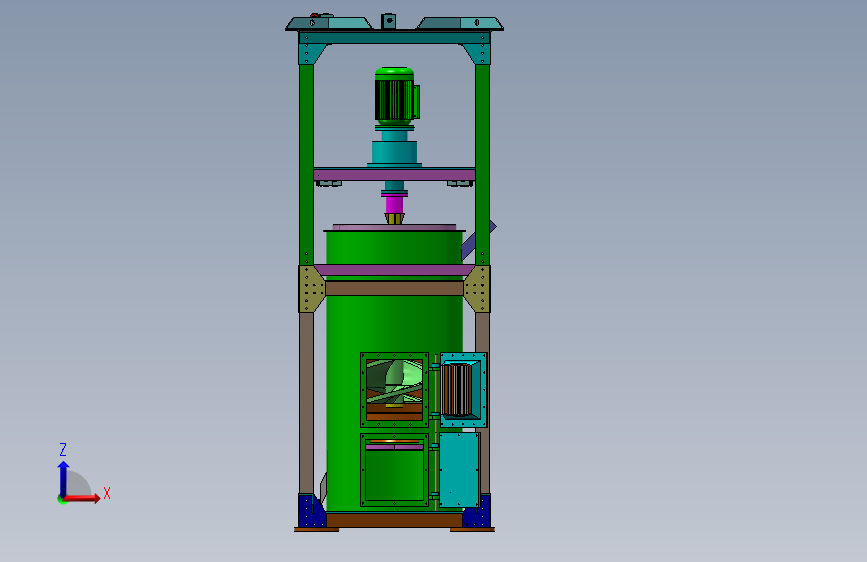Image resolution: width=867 pixels, height=562 pixels.
Task: Select the right top tray on the frame
Action: [x=460, y=23]
